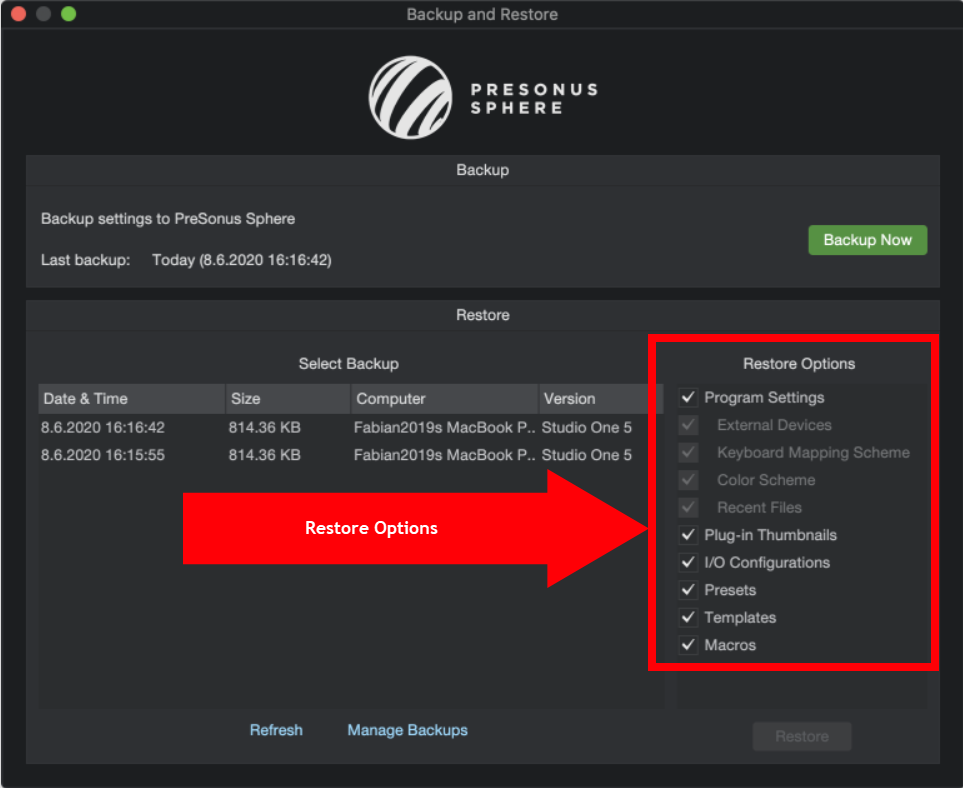
Task: Click Studio One 5 in the 16:16:42 row
Action: coord(587,427)
